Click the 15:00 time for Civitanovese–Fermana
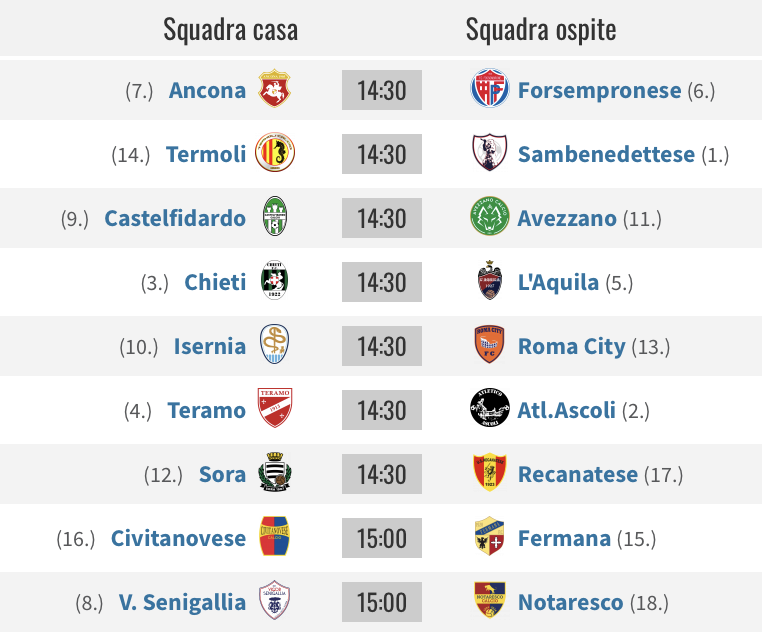 click(382, 538)
